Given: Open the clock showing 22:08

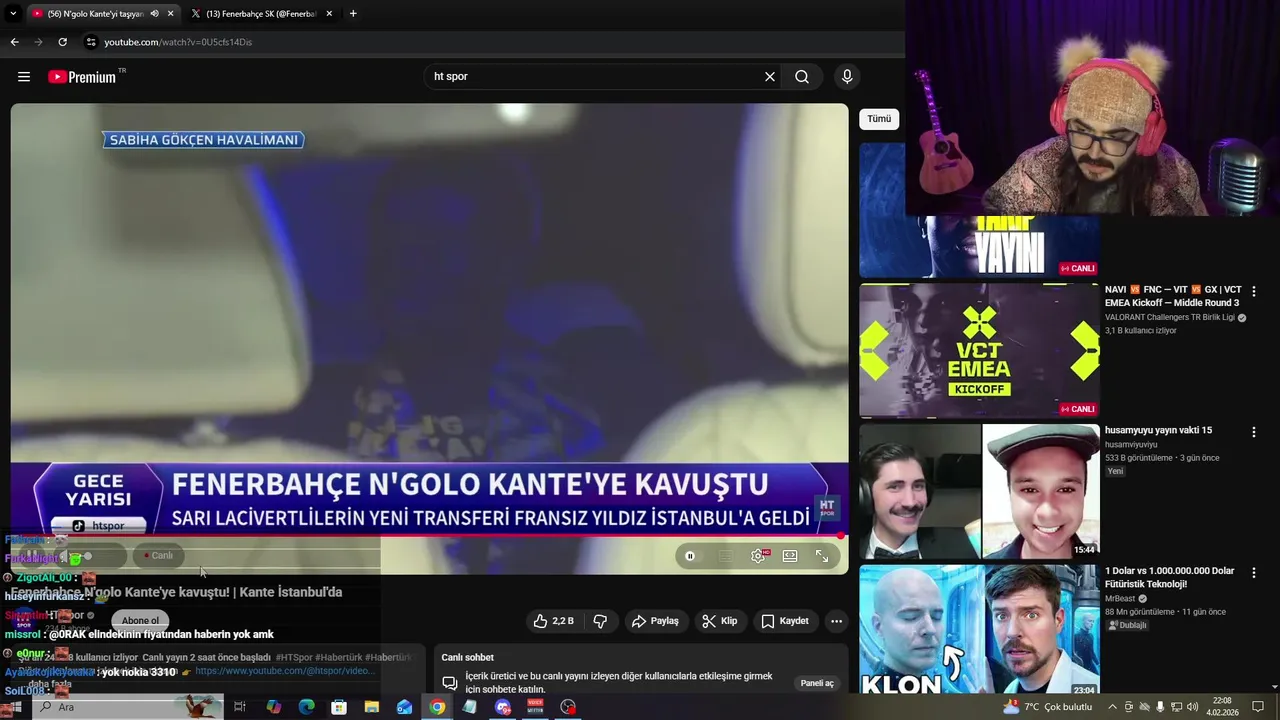Looking at the screenshot, I should pos(1222,707).
